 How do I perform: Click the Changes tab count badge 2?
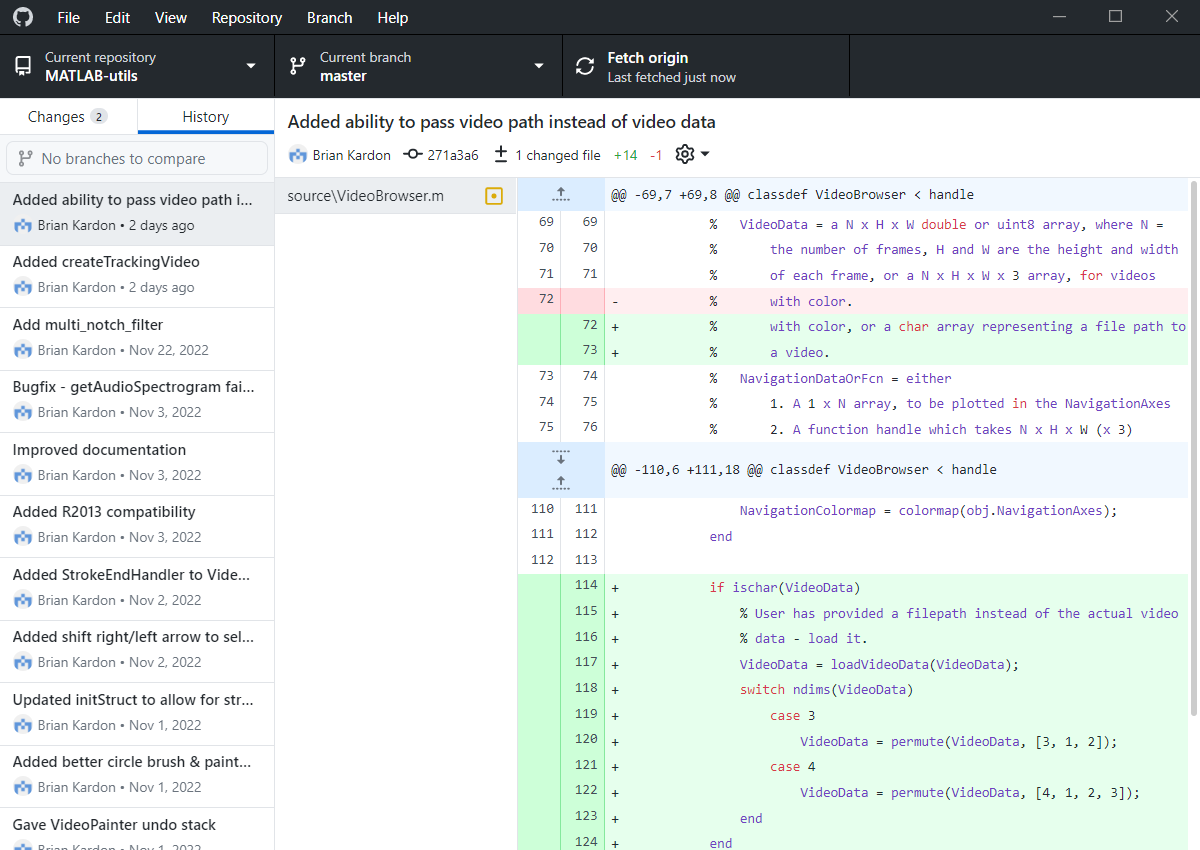click(99, 117)
